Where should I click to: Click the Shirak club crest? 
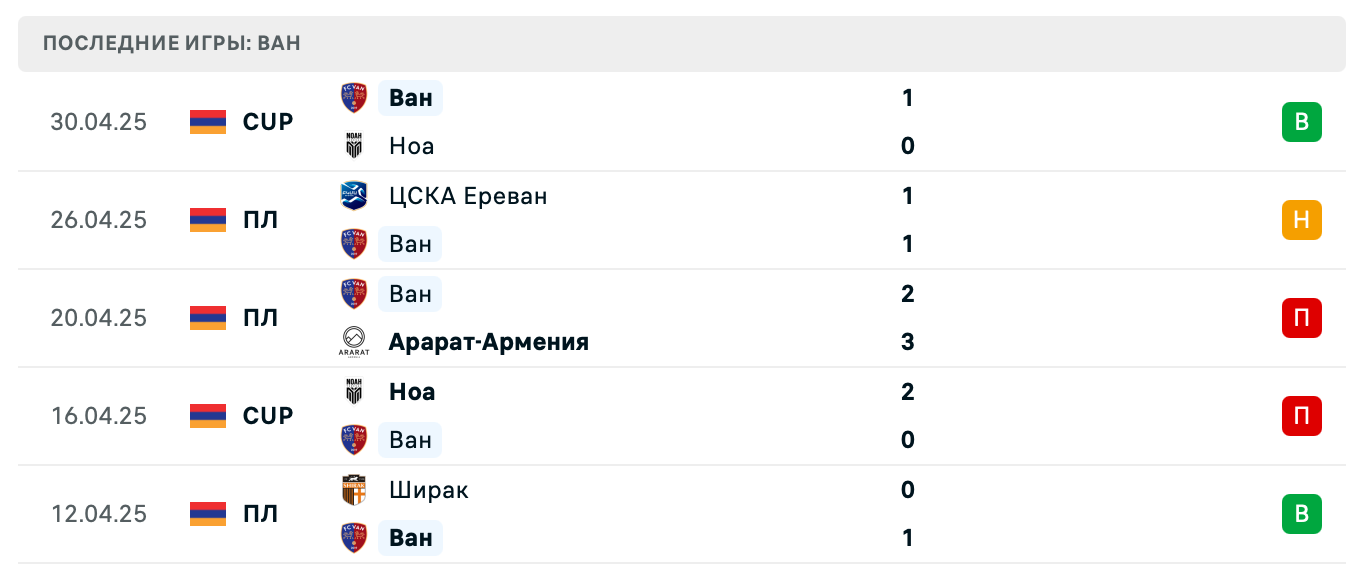click(x=353, y=490)
